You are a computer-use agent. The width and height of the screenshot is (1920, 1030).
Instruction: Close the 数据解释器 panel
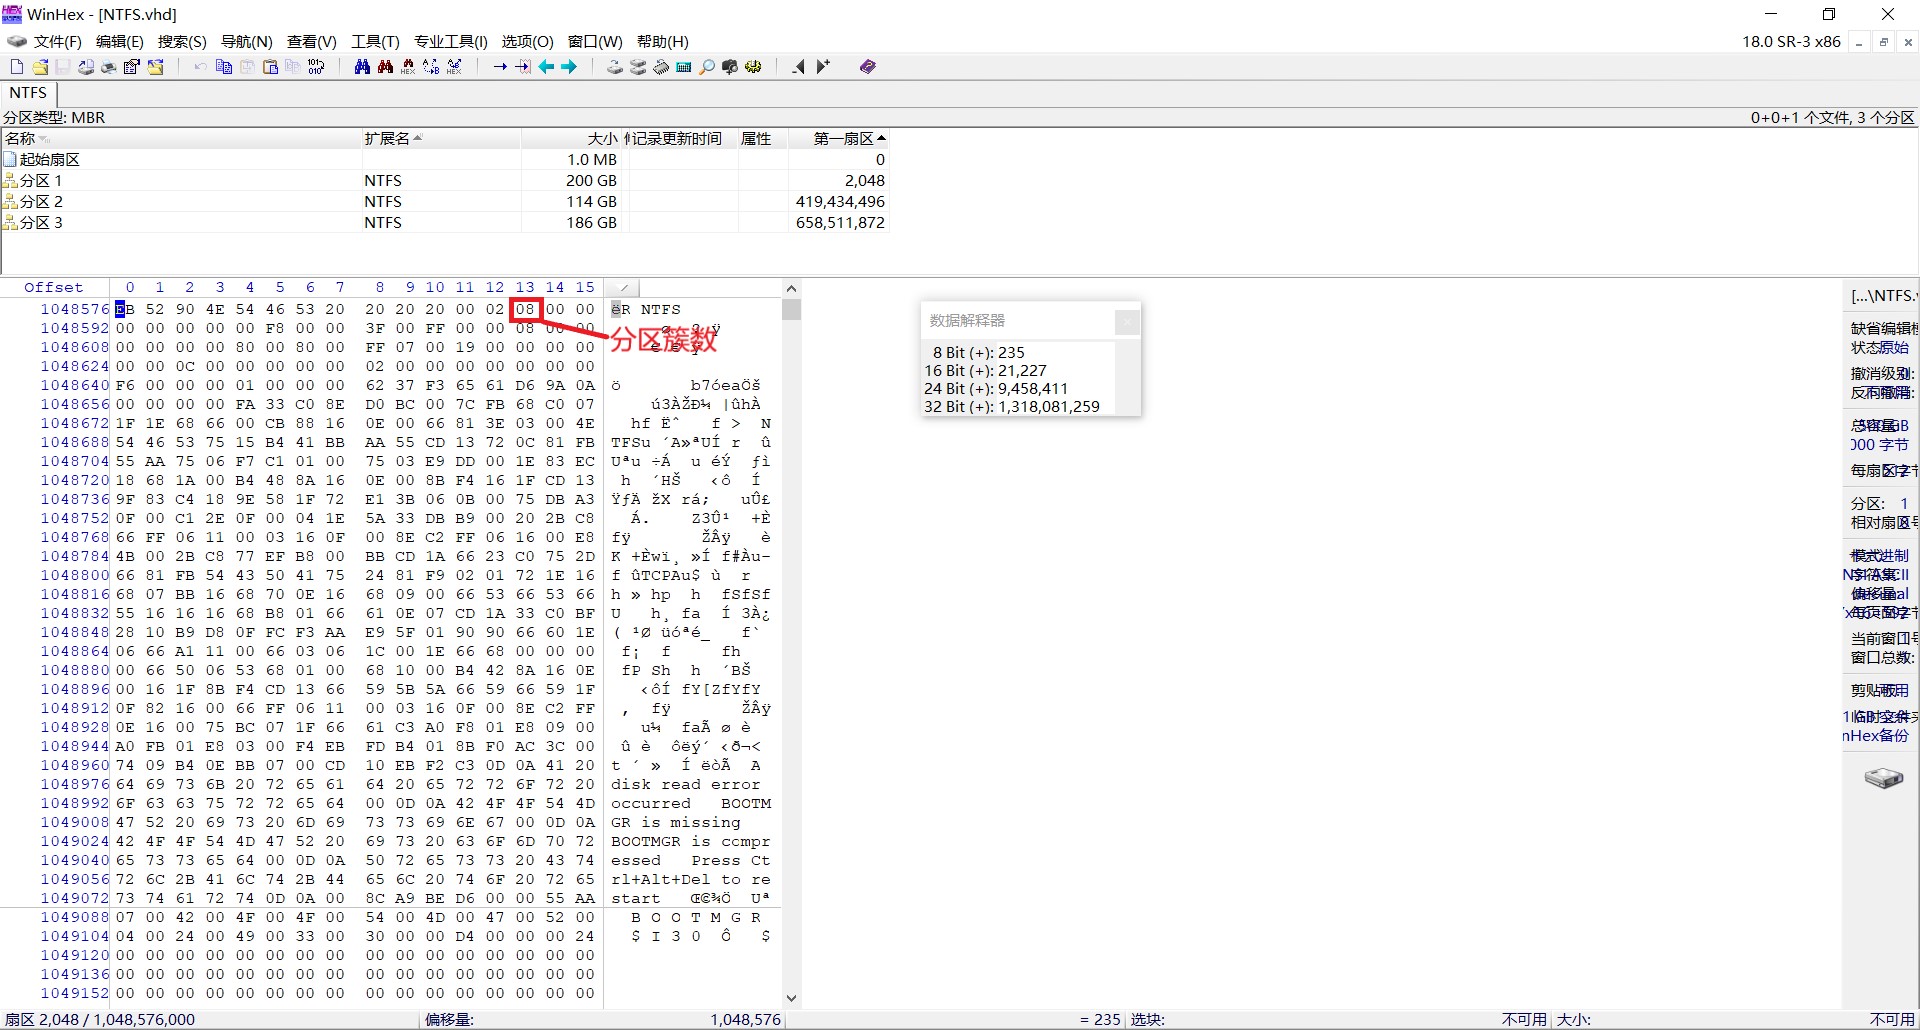click(x=1127, y=321)
